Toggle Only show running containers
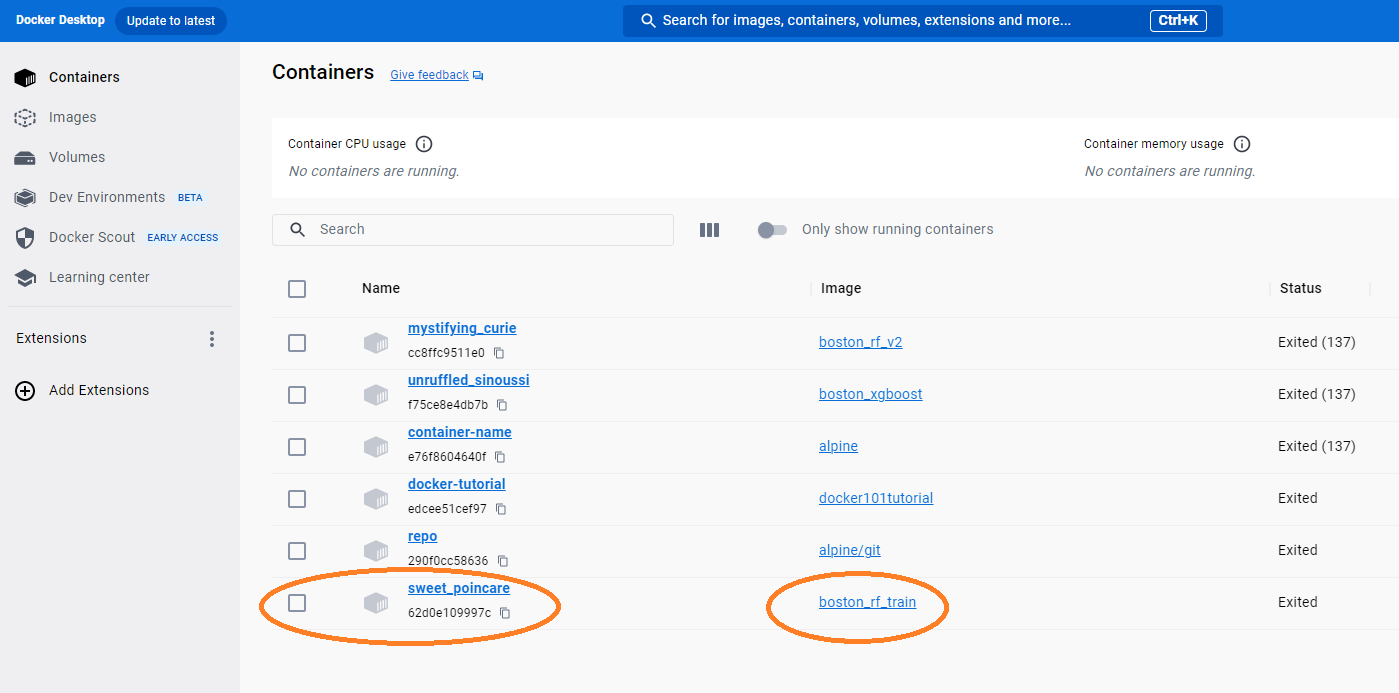1399x693 pixels. (772, 230)
